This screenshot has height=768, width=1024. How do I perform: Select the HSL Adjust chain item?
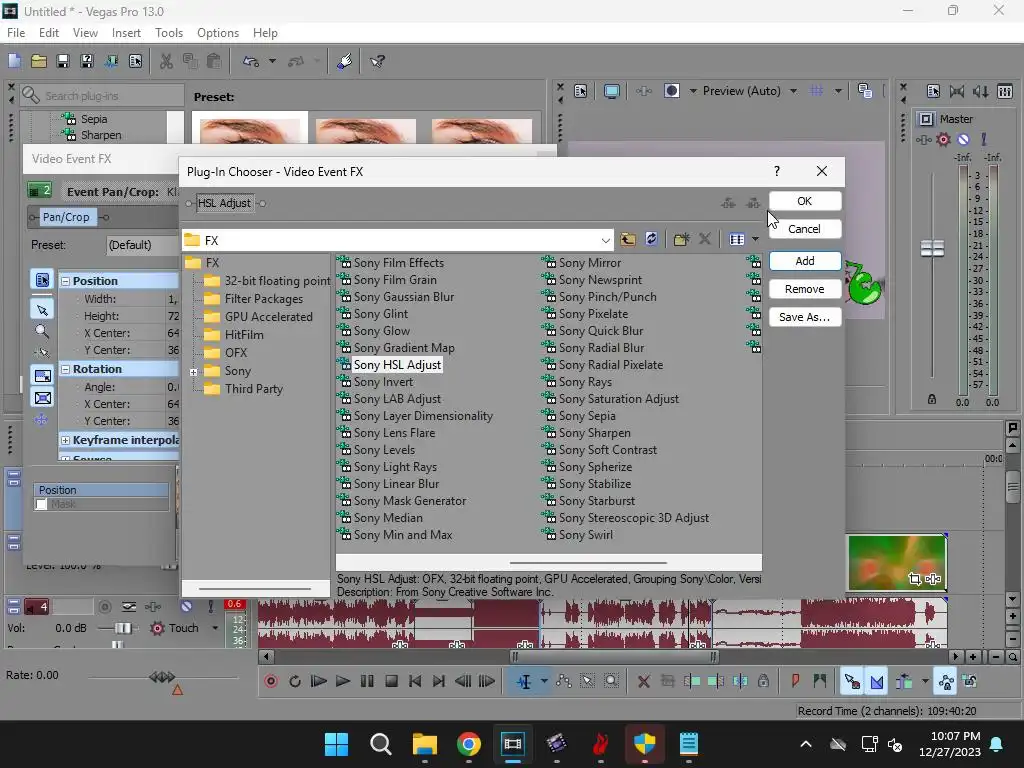click(x=224, y=203)
